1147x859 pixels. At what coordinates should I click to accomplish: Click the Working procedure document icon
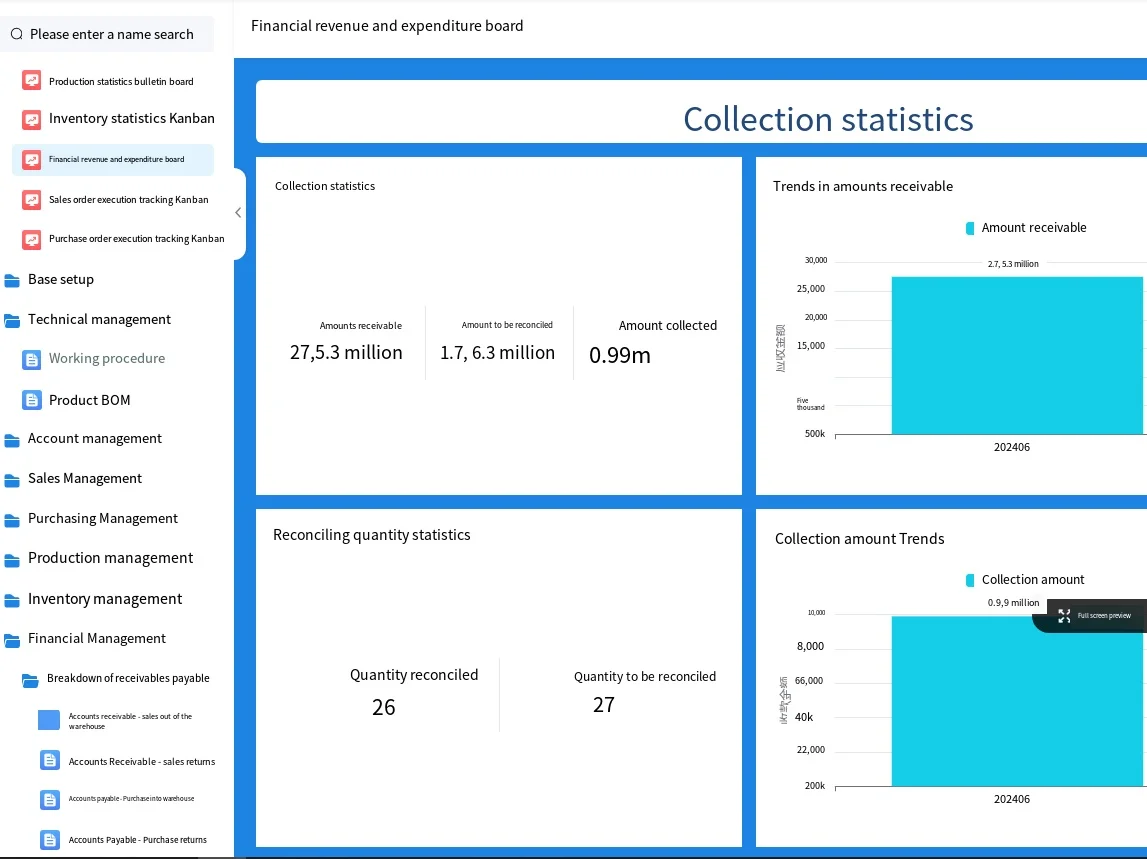32,359
